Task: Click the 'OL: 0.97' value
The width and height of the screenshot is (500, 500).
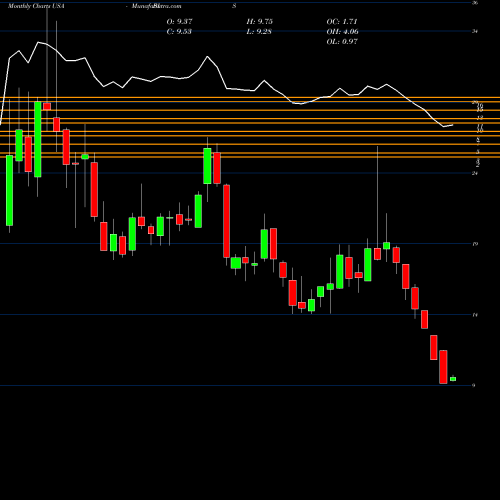Action: pos(342,42)
